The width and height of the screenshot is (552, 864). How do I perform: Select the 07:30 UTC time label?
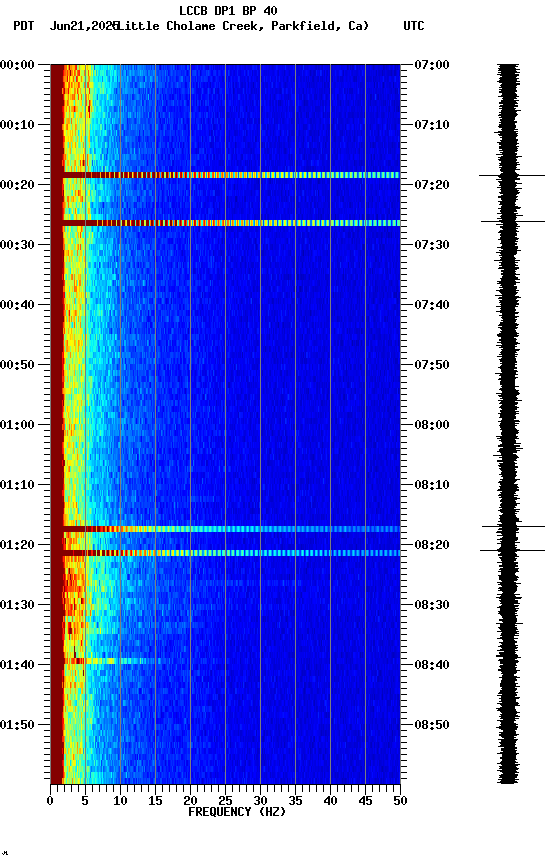(x=432, y=245)
